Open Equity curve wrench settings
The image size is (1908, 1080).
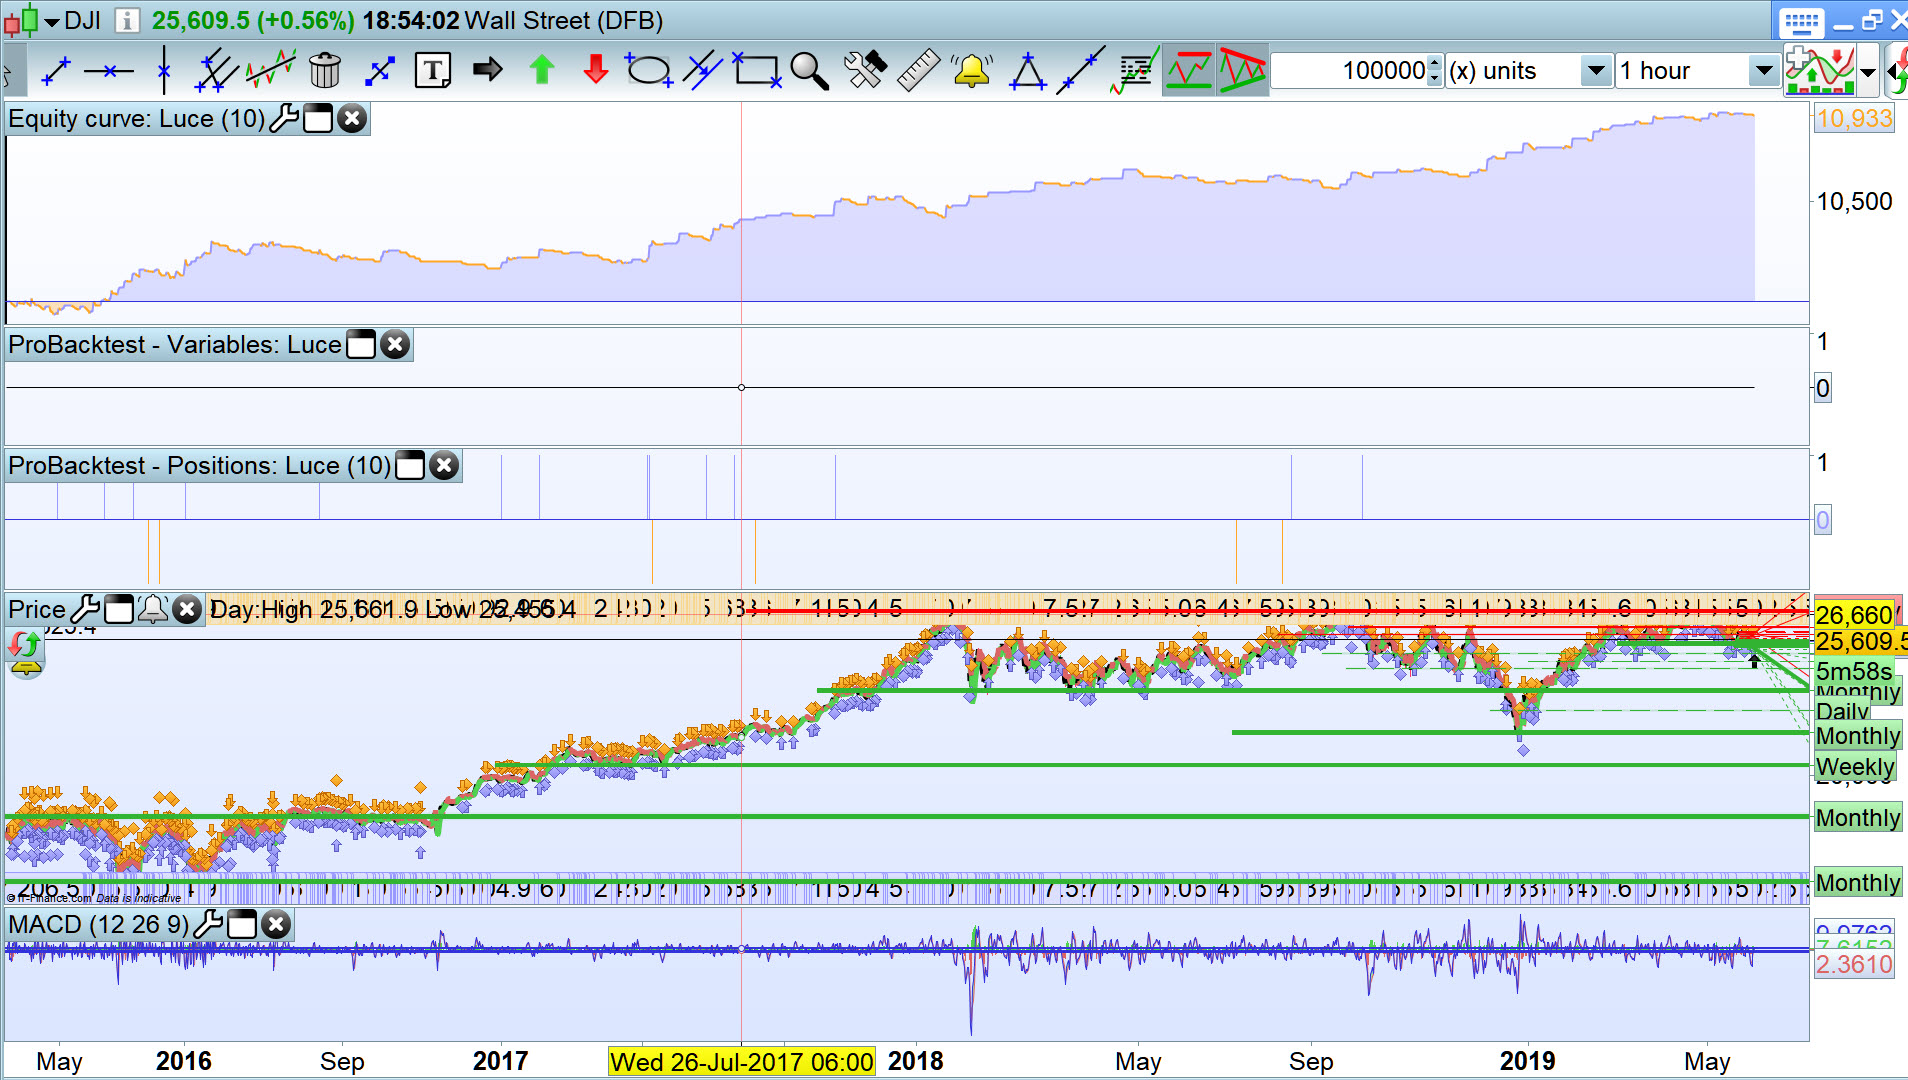[285, 118]
